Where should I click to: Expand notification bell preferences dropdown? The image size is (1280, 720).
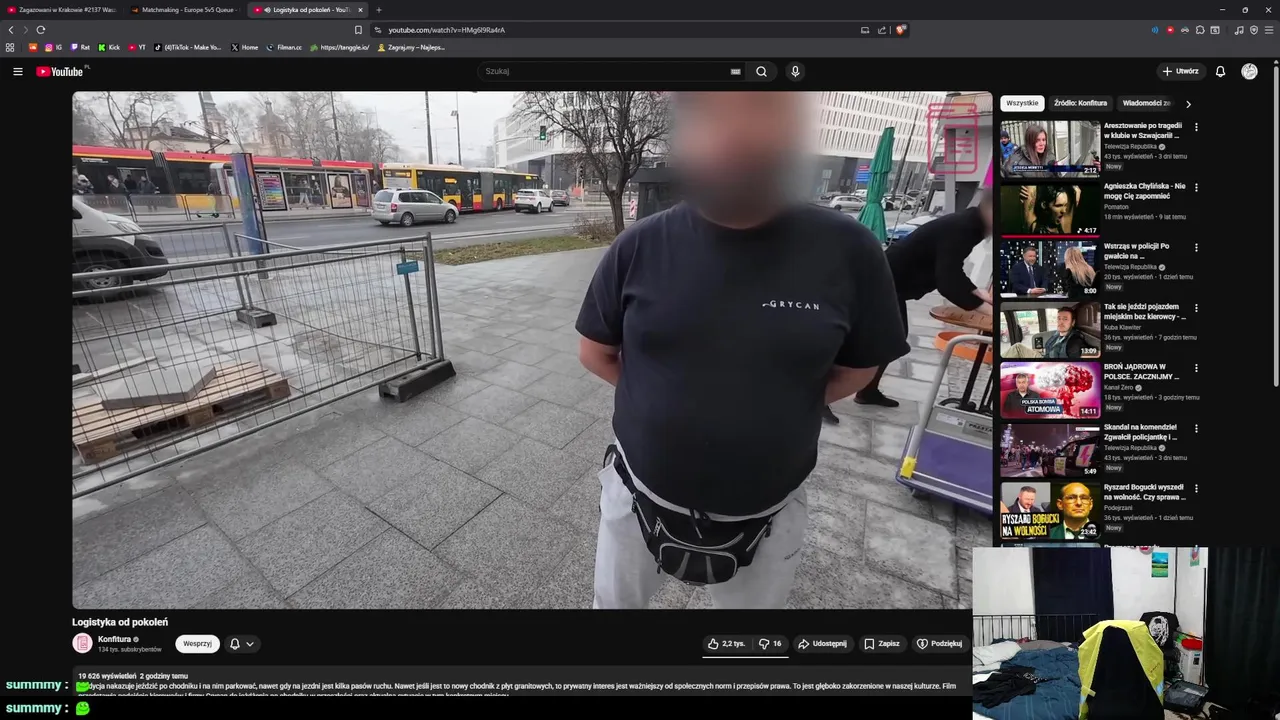[241, 644]
